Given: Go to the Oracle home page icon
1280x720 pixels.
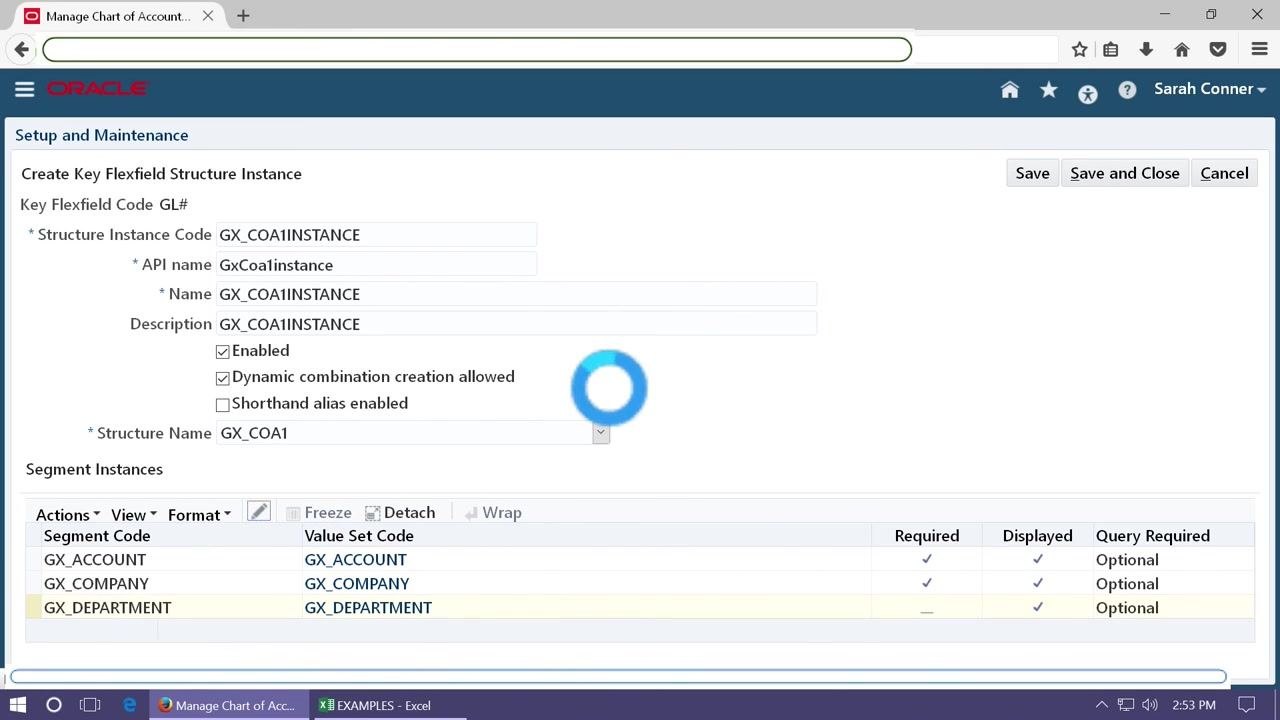Looking at the screenshot, I should pyautogui.click(x=1010, y=90).
